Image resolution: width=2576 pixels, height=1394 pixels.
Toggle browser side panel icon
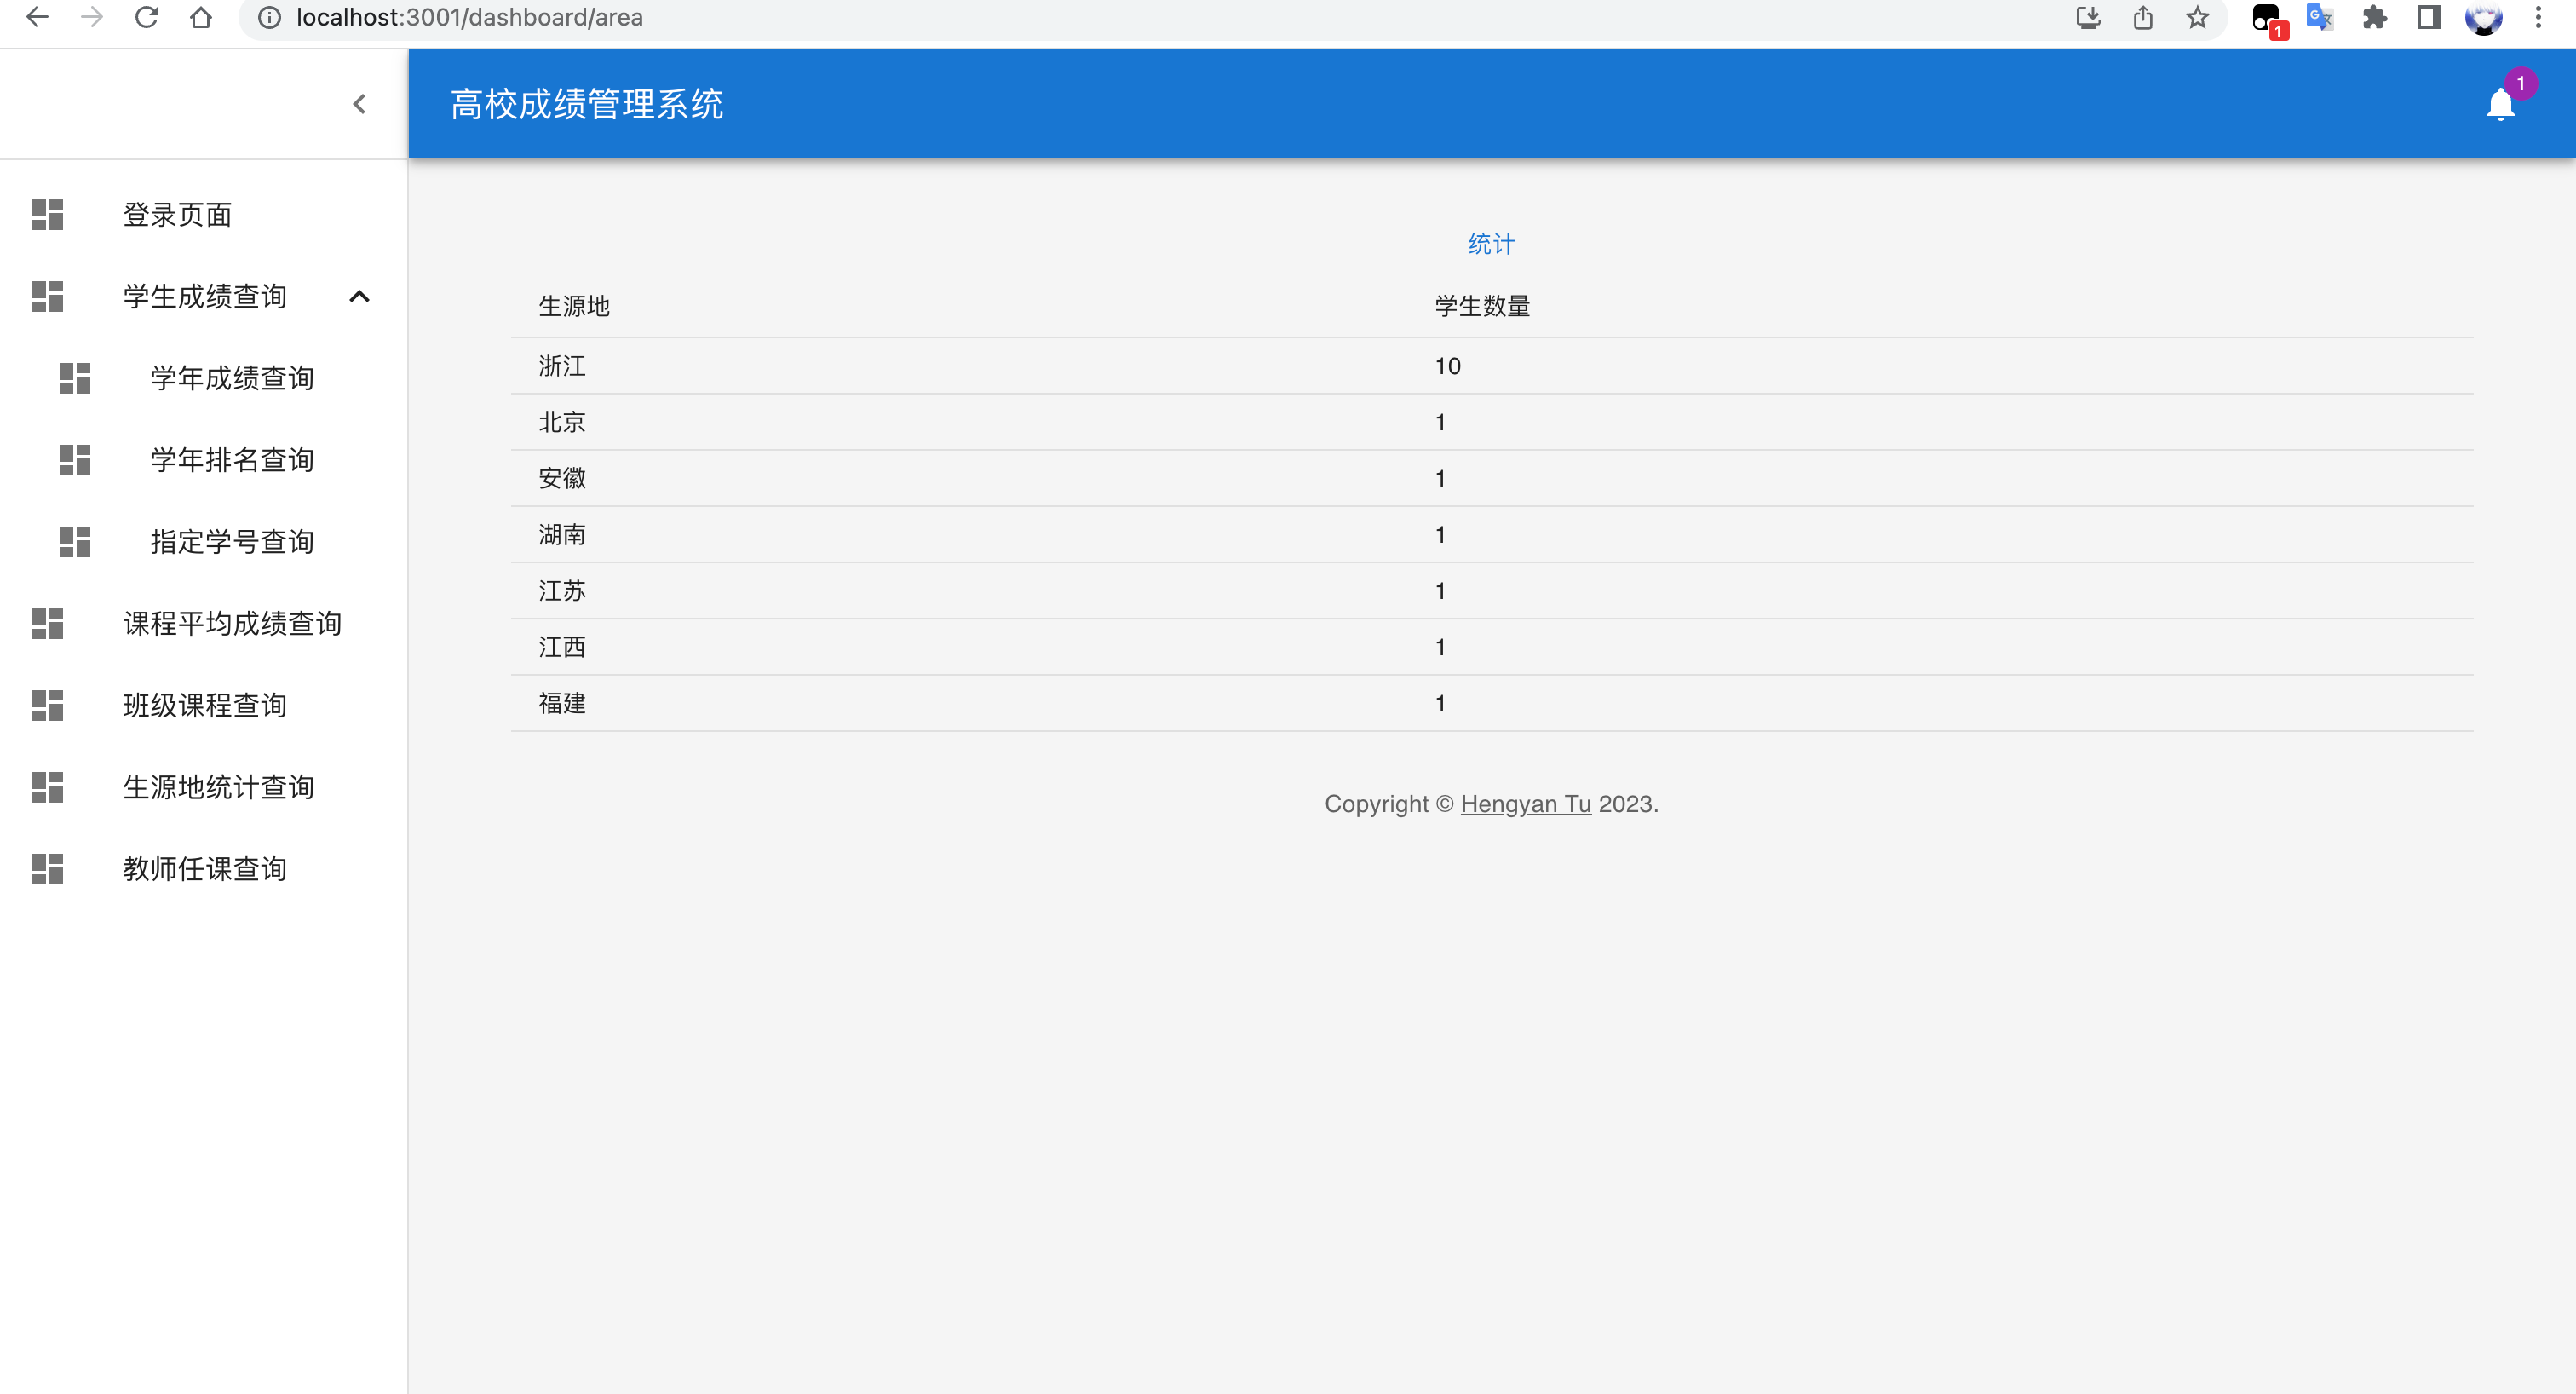coord(2429,17)
